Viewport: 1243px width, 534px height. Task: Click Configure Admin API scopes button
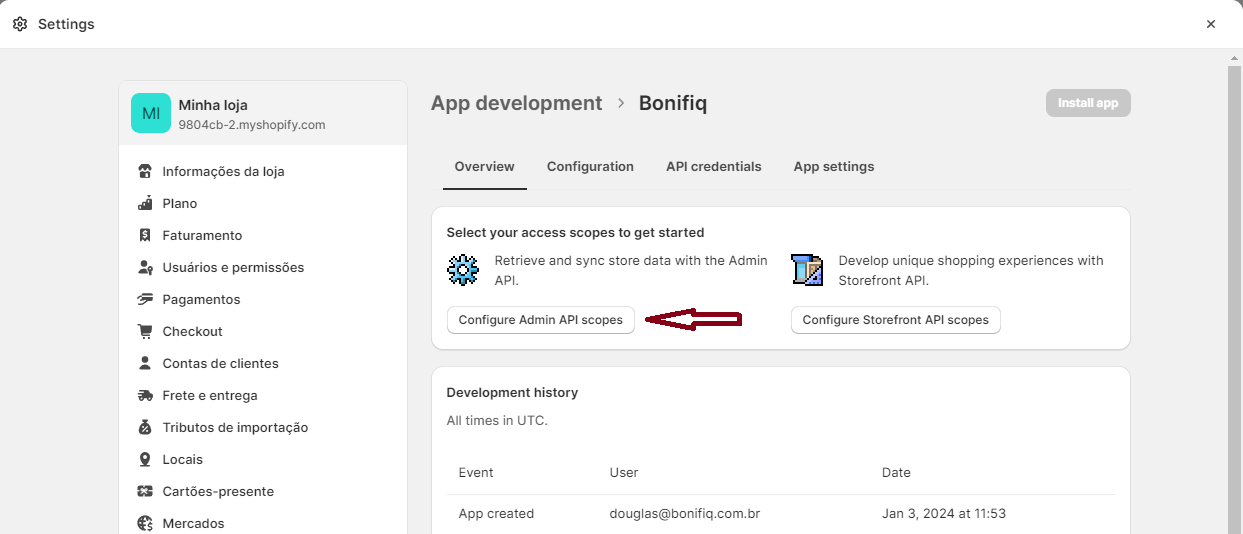point(541,320)
